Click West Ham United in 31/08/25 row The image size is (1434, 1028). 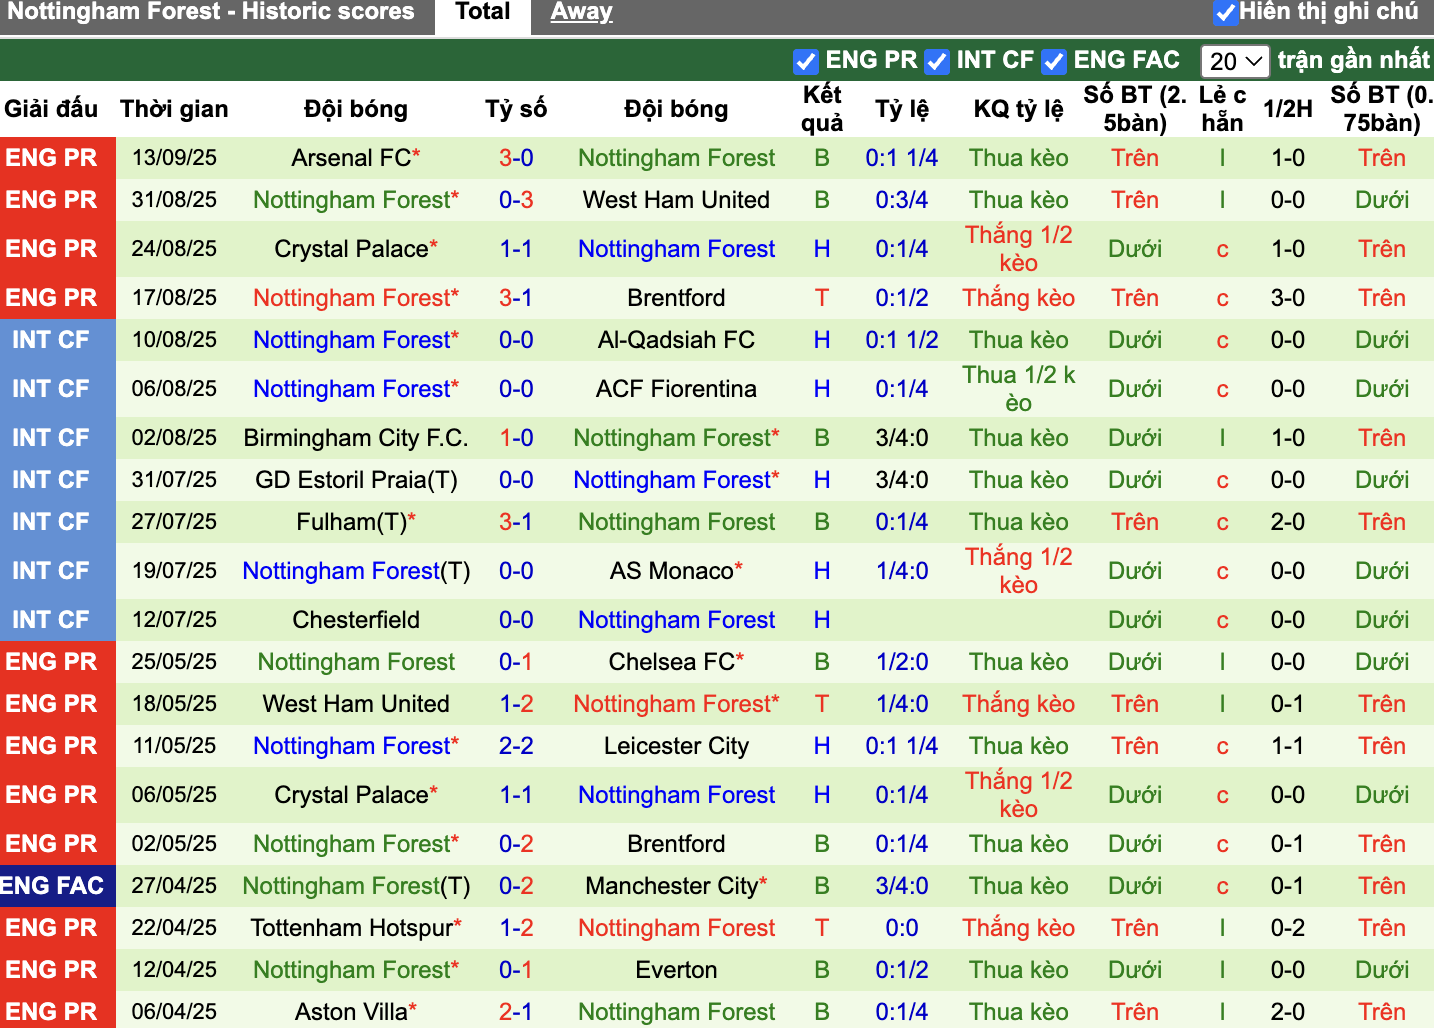pos(676,200)
